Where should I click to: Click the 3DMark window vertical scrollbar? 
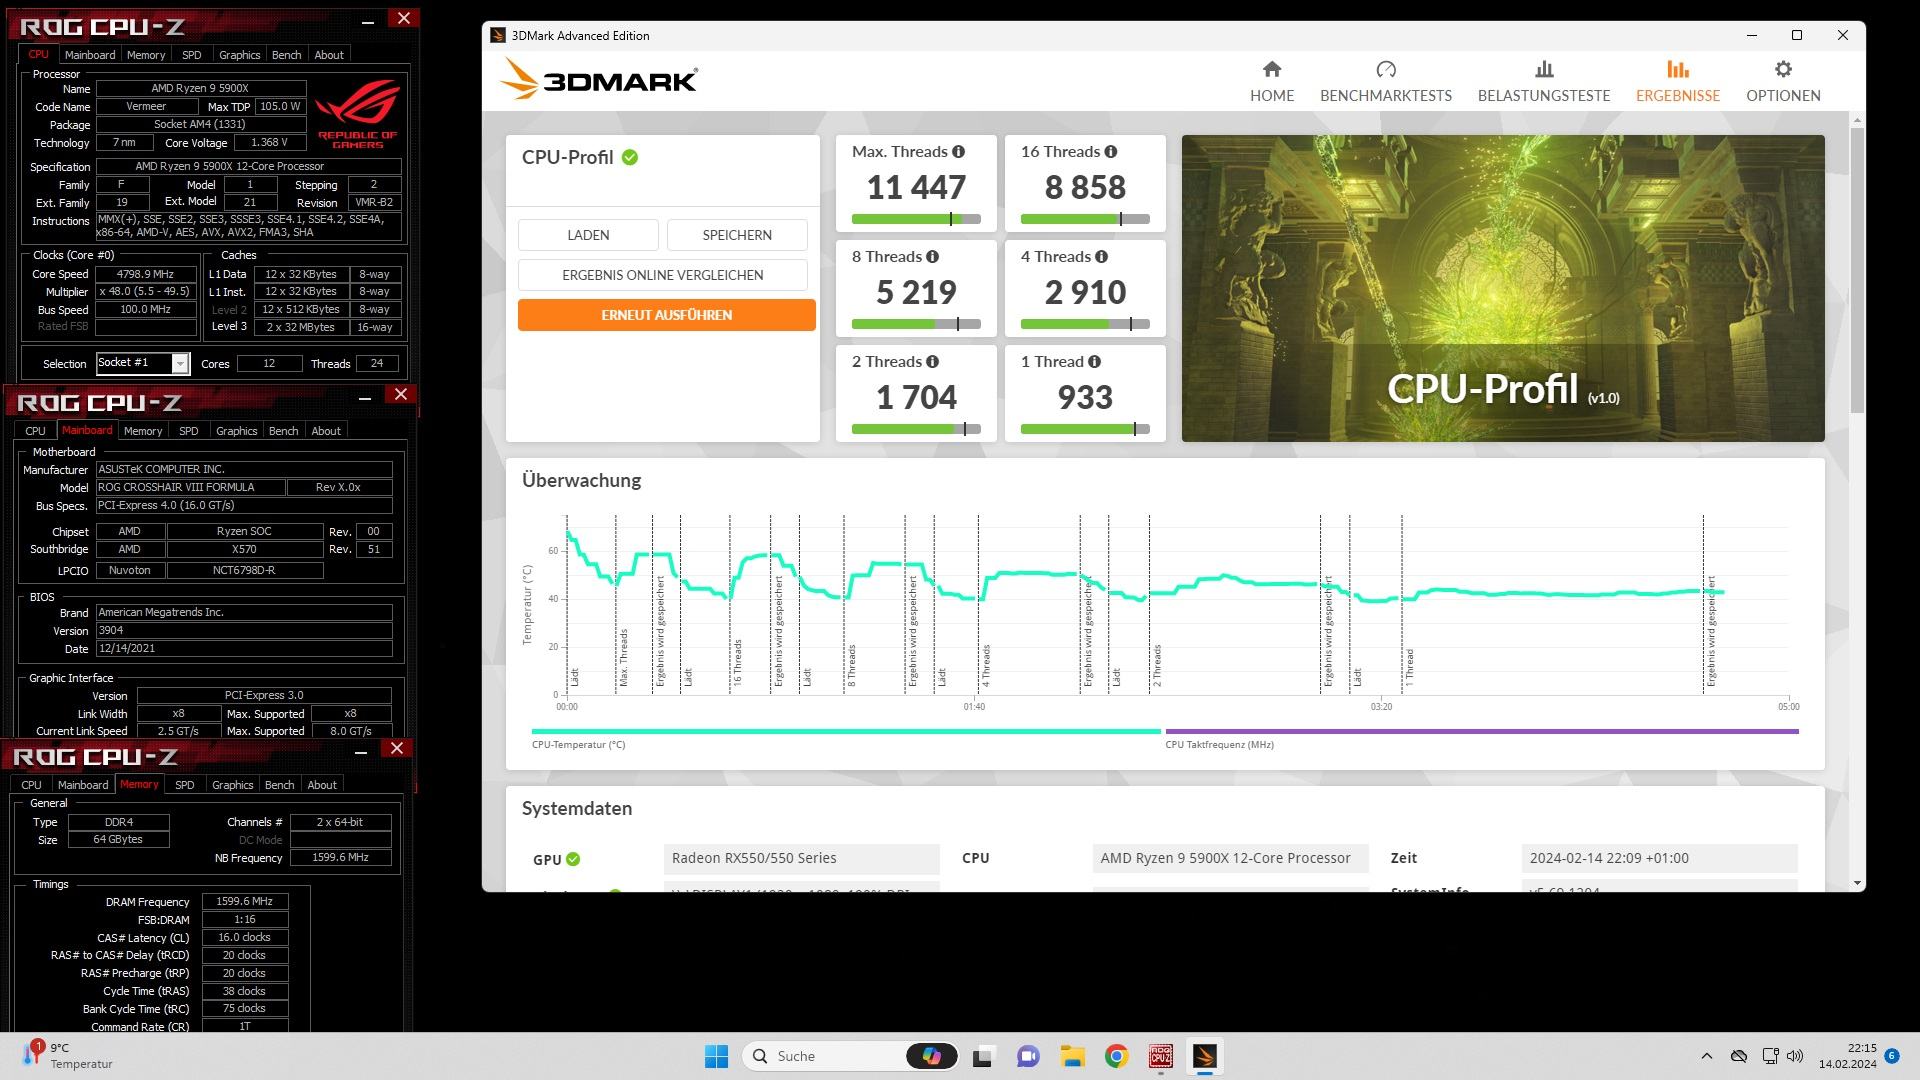pyautogui.click(x=1857, y=270)
